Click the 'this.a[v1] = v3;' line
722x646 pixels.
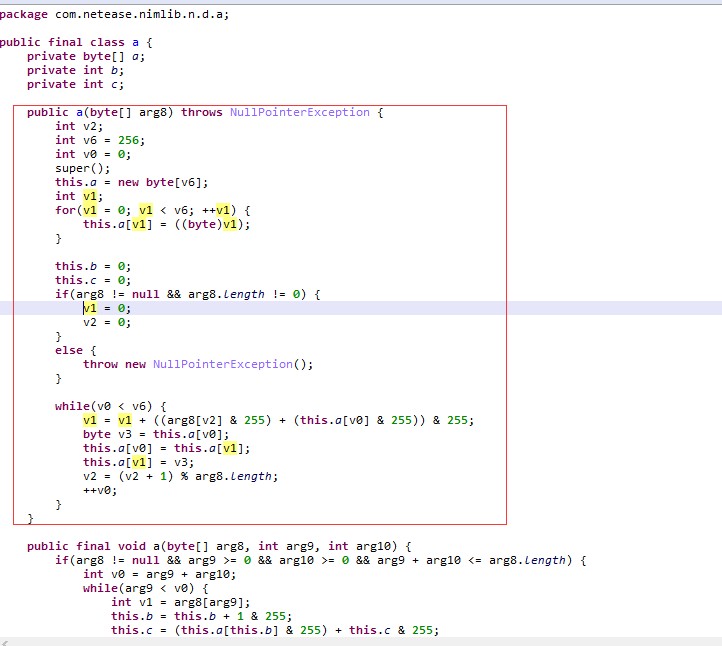point(139,462)
